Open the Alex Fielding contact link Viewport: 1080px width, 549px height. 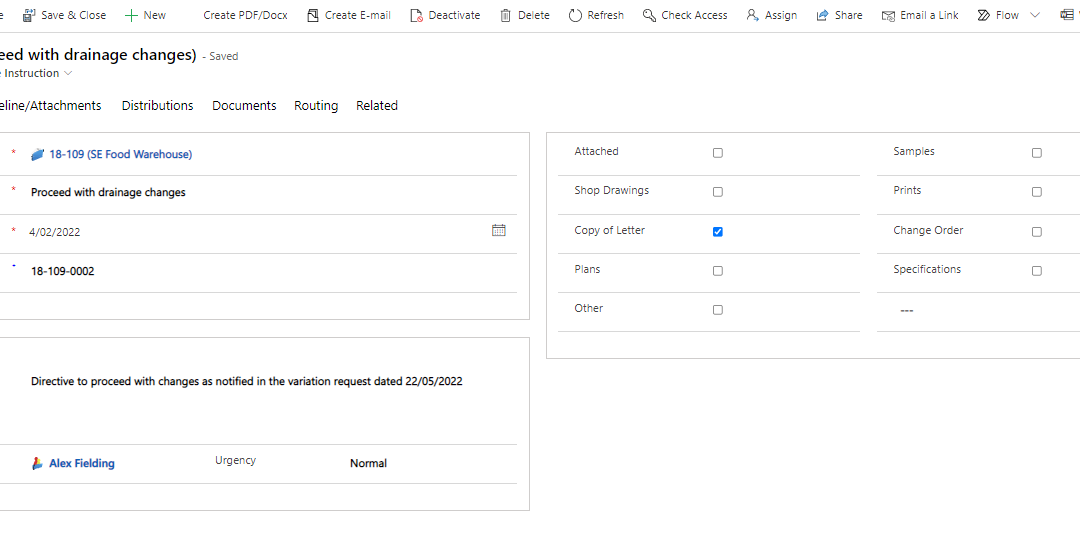pyautogui.click(x=82, y=463)
